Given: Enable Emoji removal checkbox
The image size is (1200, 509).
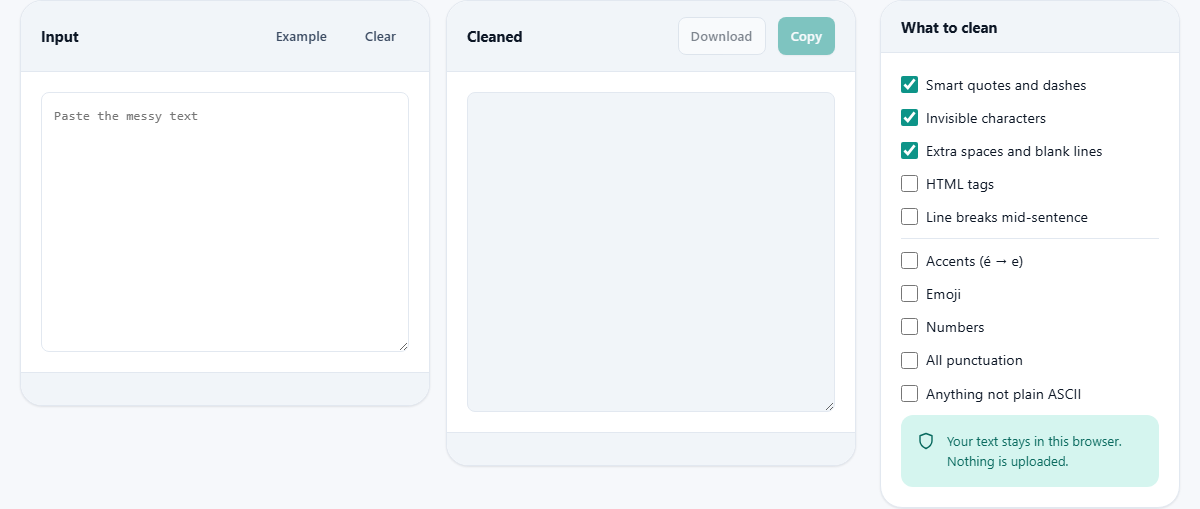Looking at the screenshot, I should click(x=910, y=294).
